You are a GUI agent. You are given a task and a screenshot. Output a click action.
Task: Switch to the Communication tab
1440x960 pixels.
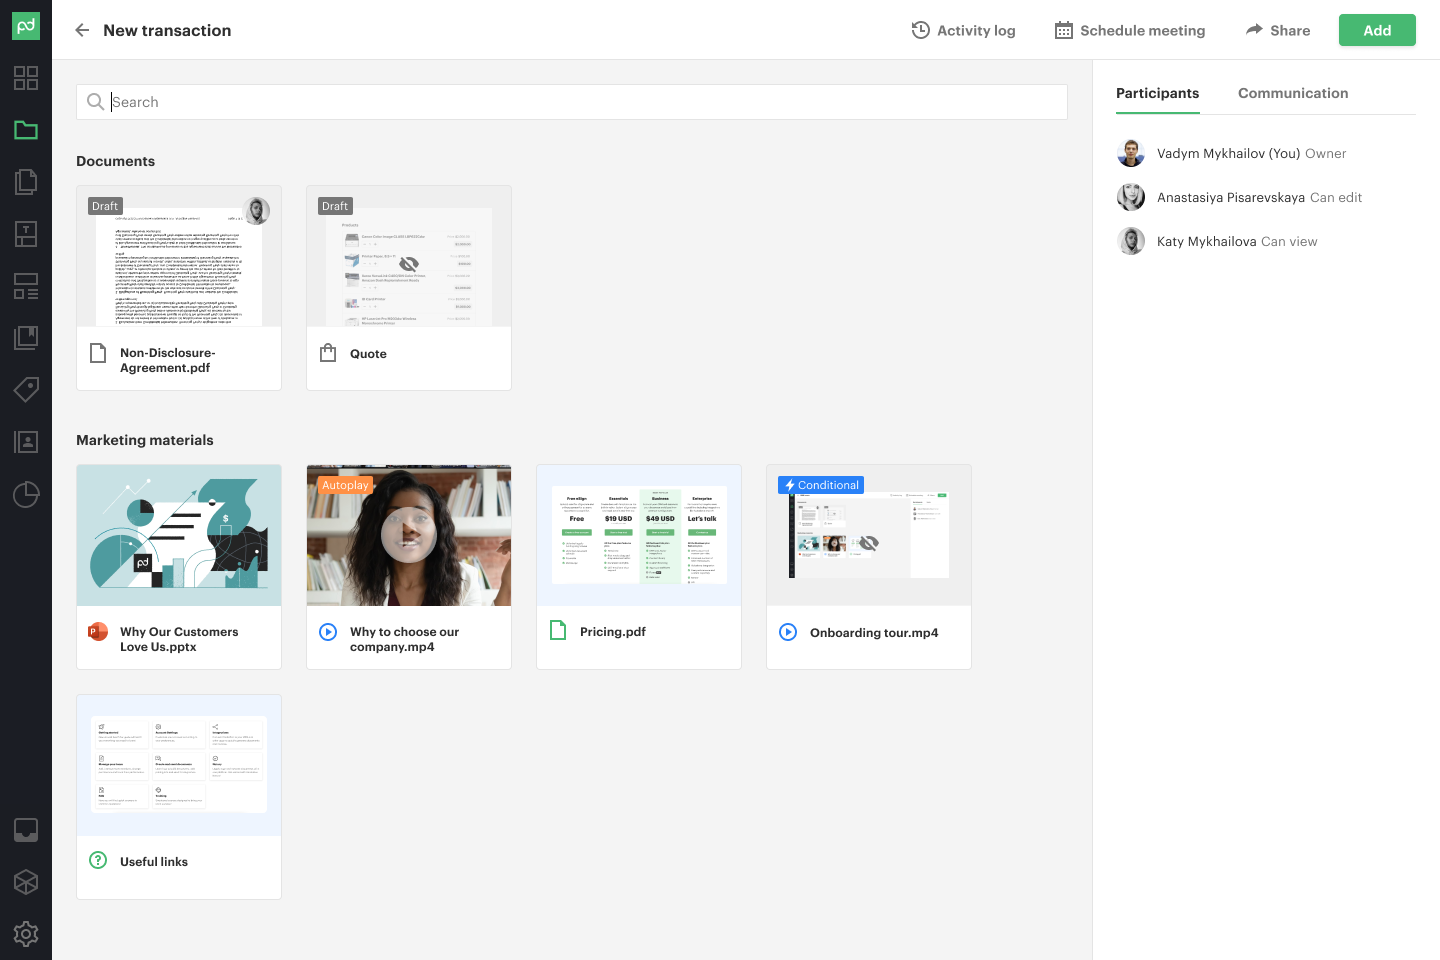coord(1292,93)
